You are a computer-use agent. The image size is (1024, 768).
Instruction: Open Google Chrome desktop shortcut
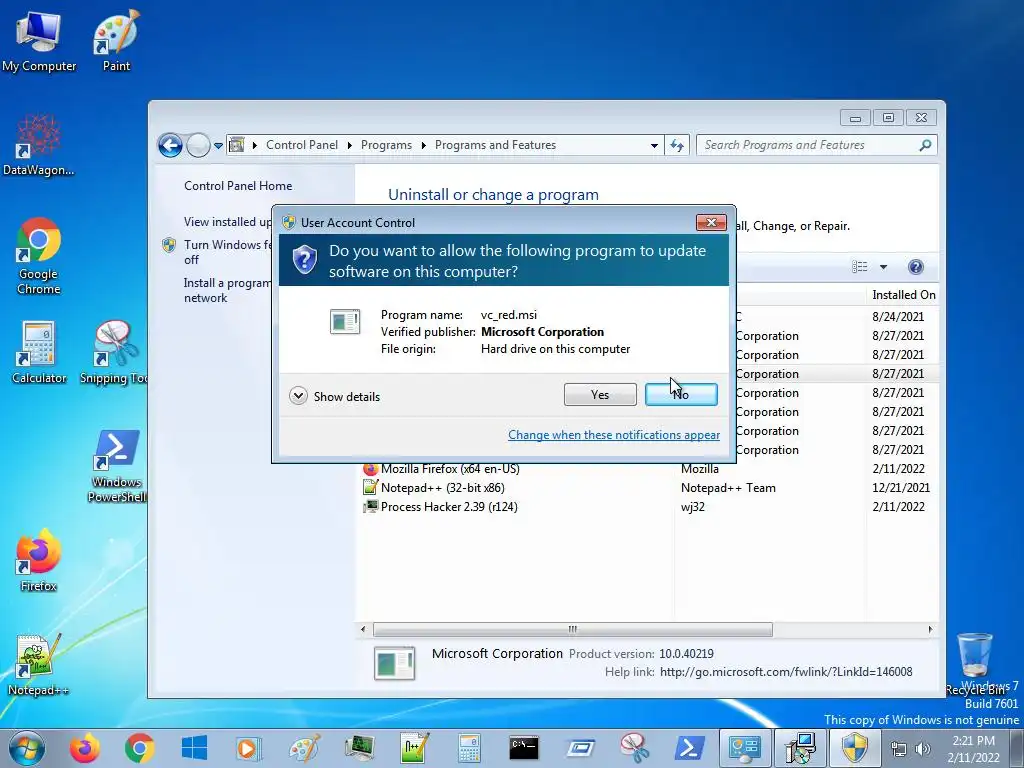pyautogui.click(x=39, y=256)
